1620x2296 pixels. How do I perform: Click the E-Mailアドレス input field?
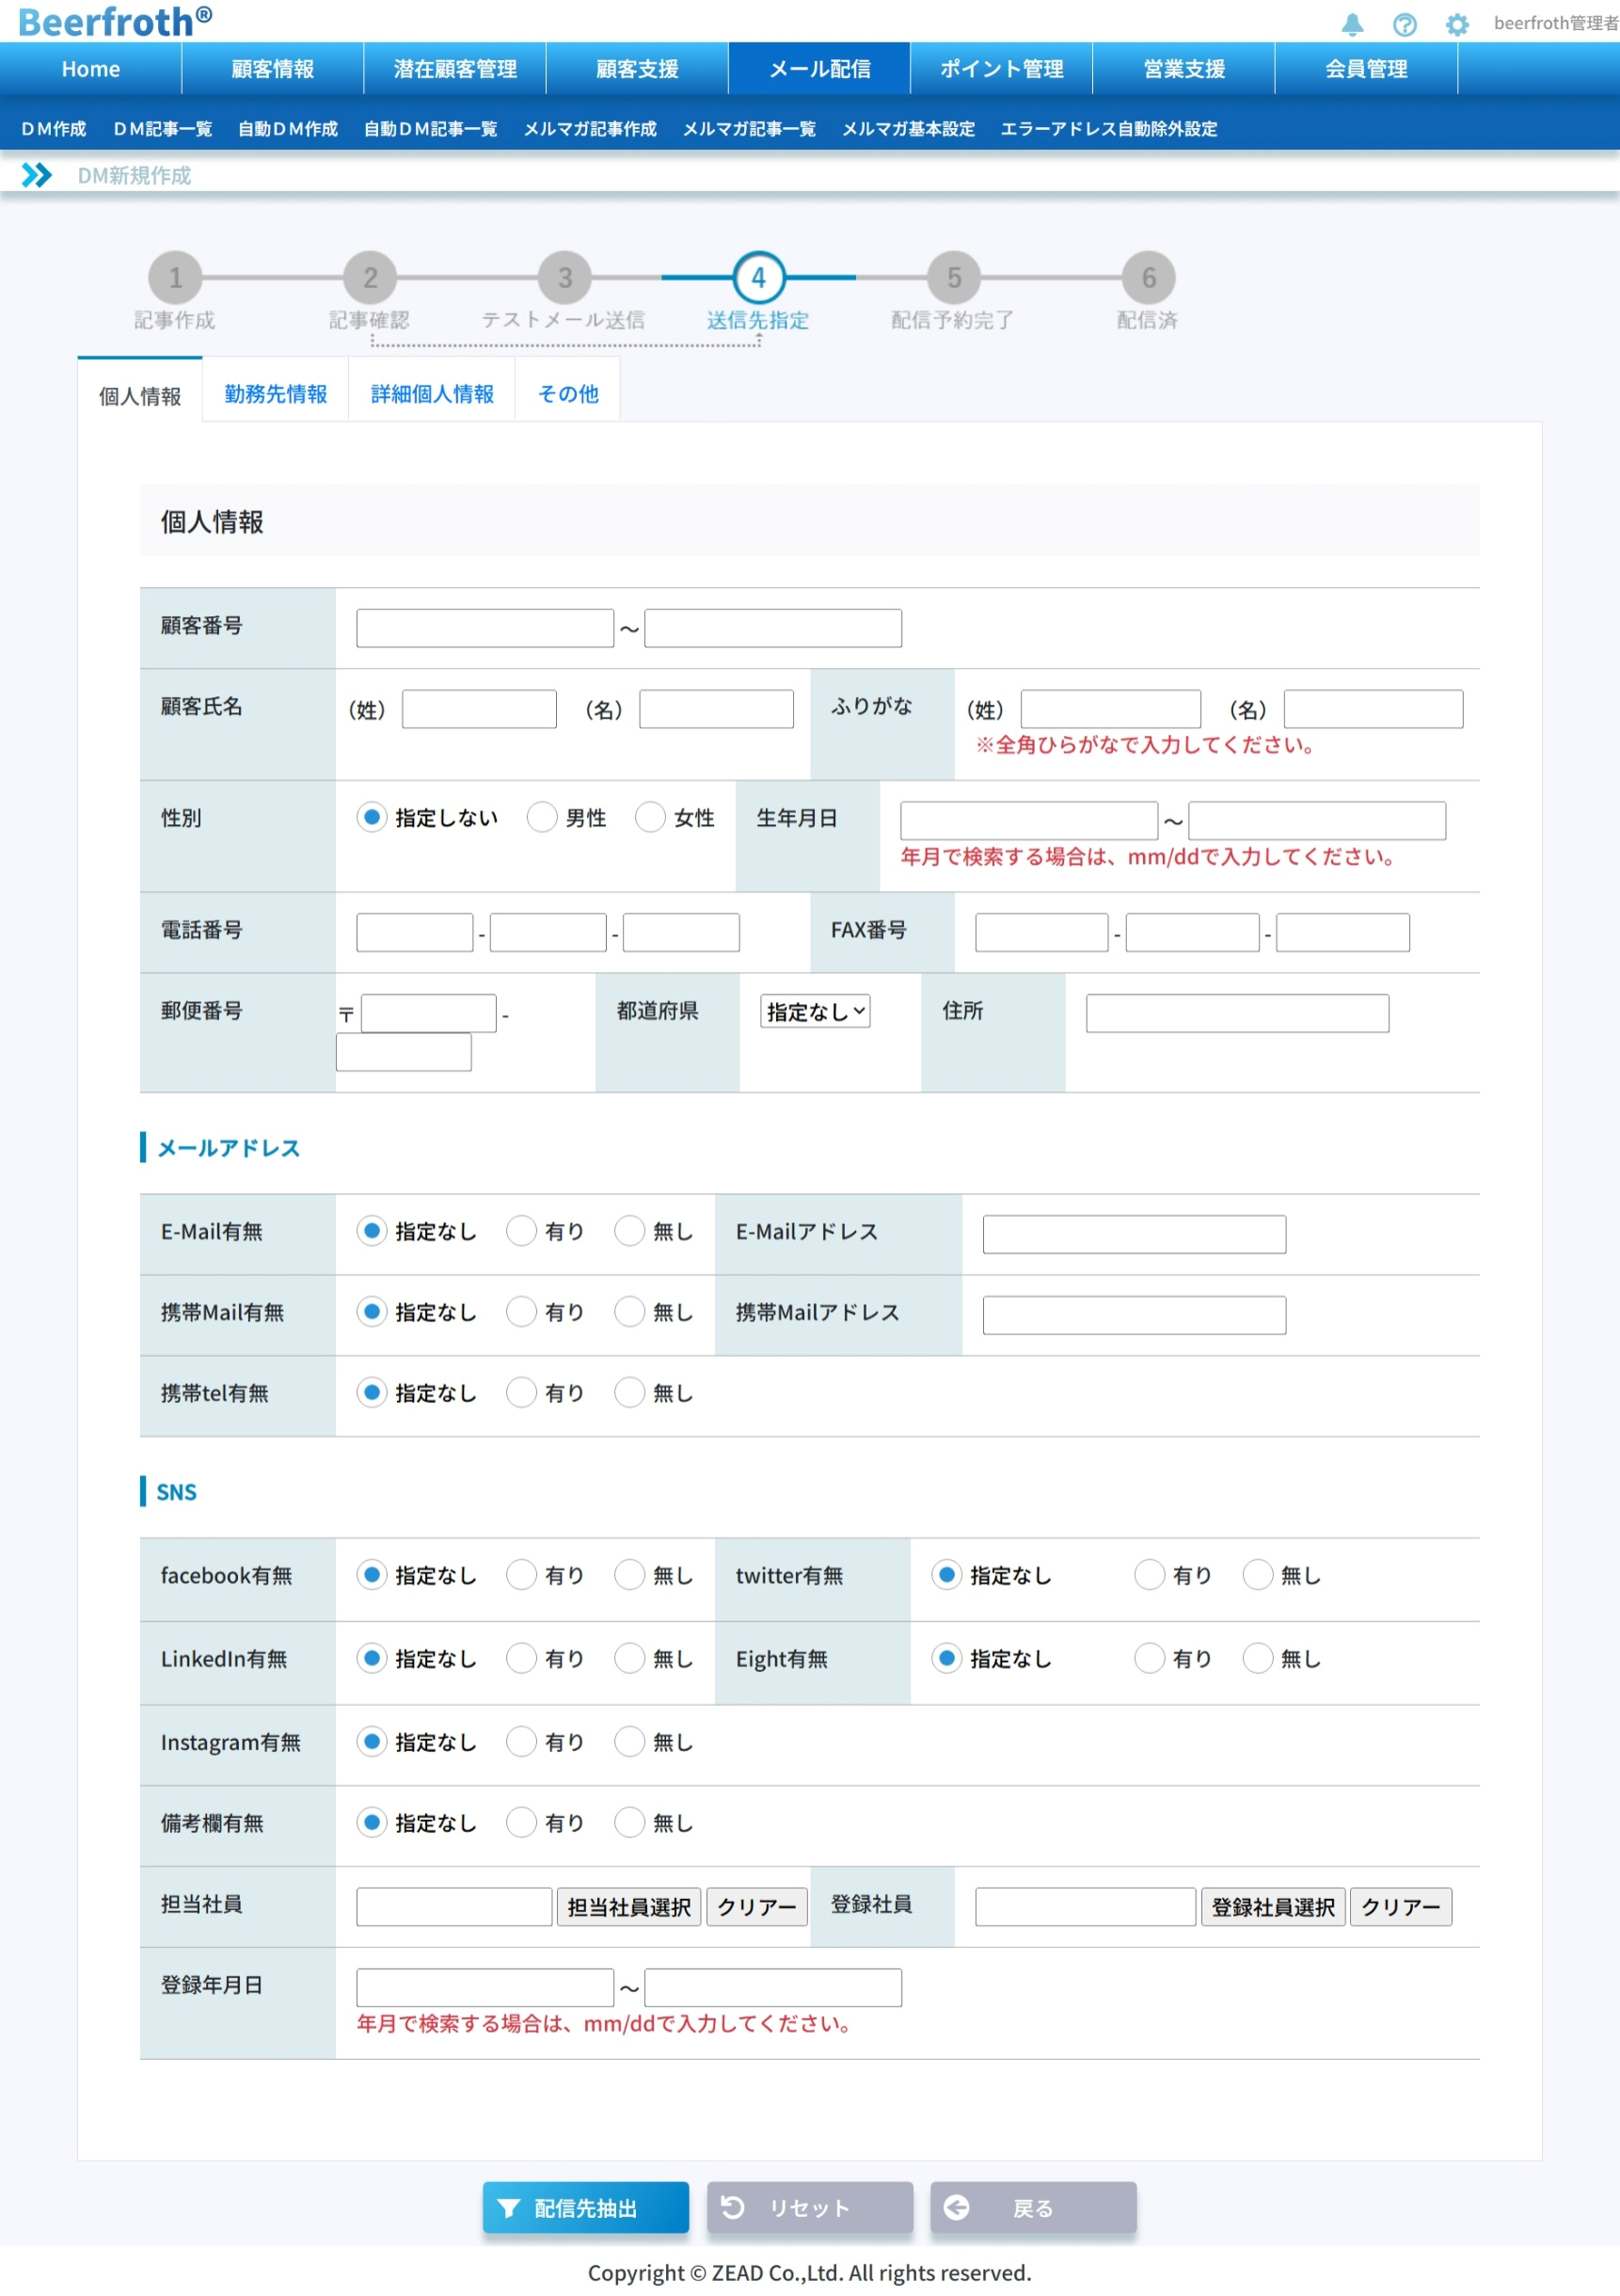tap(1133, 1234)
